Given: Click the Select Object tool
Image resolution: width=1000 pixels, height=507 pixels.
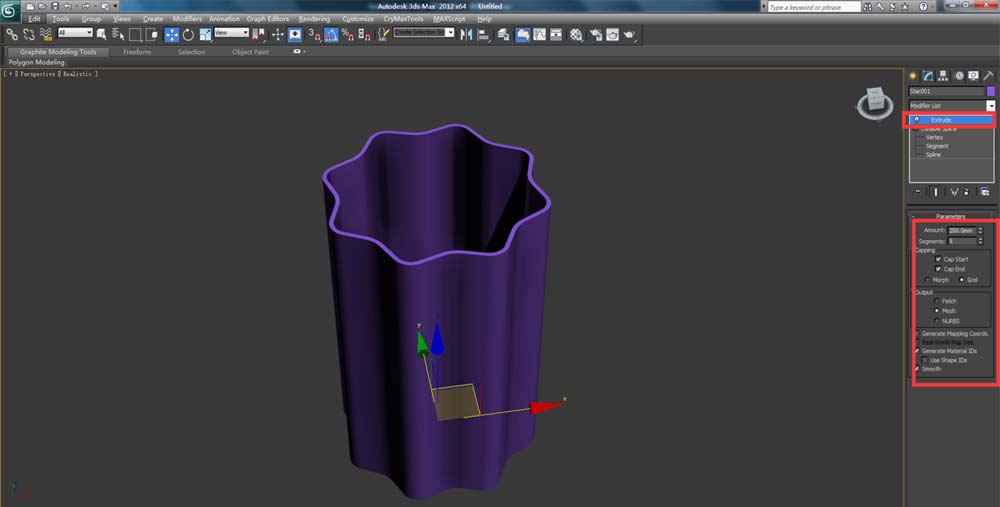Looking at the screenshot, I should 101,34.
